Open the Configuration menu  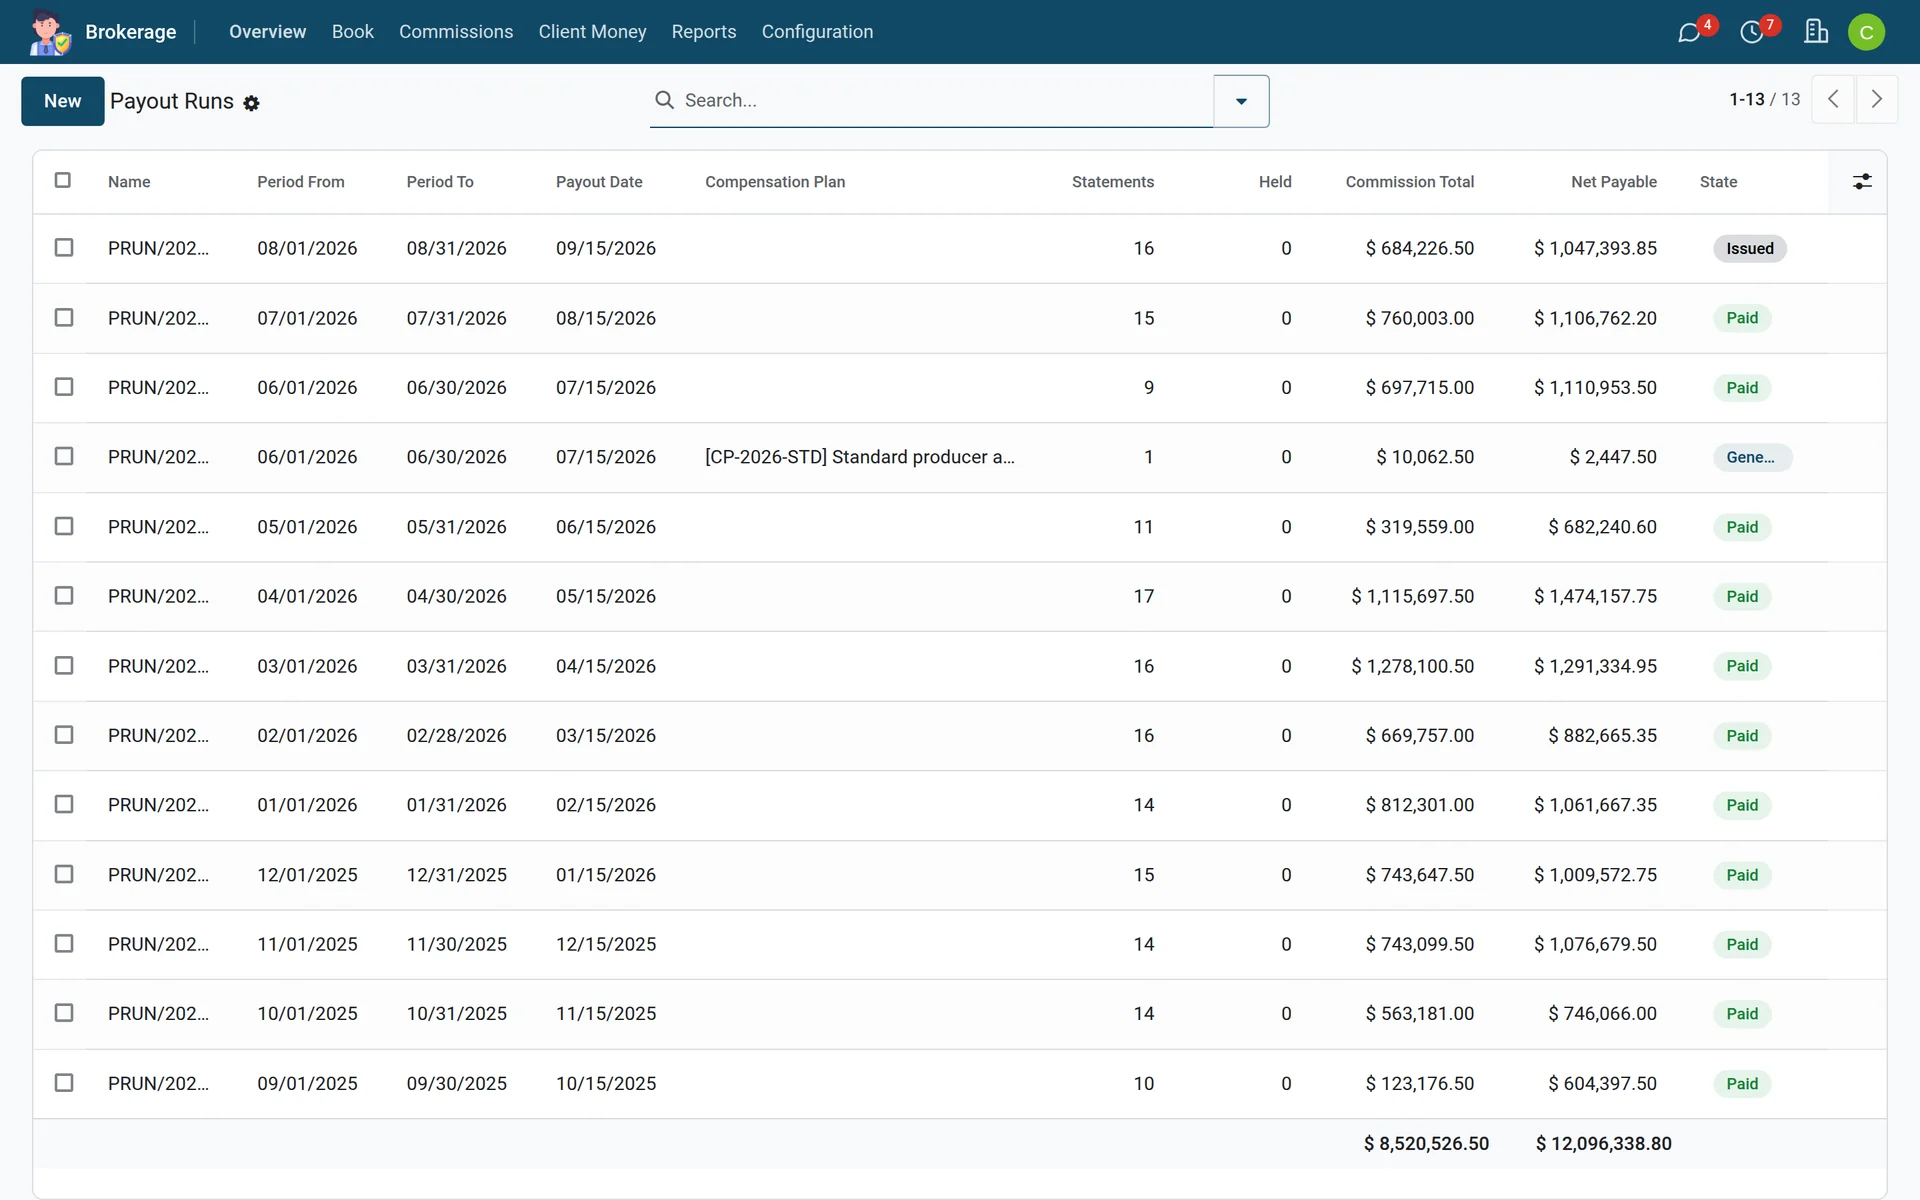point(817,32)
